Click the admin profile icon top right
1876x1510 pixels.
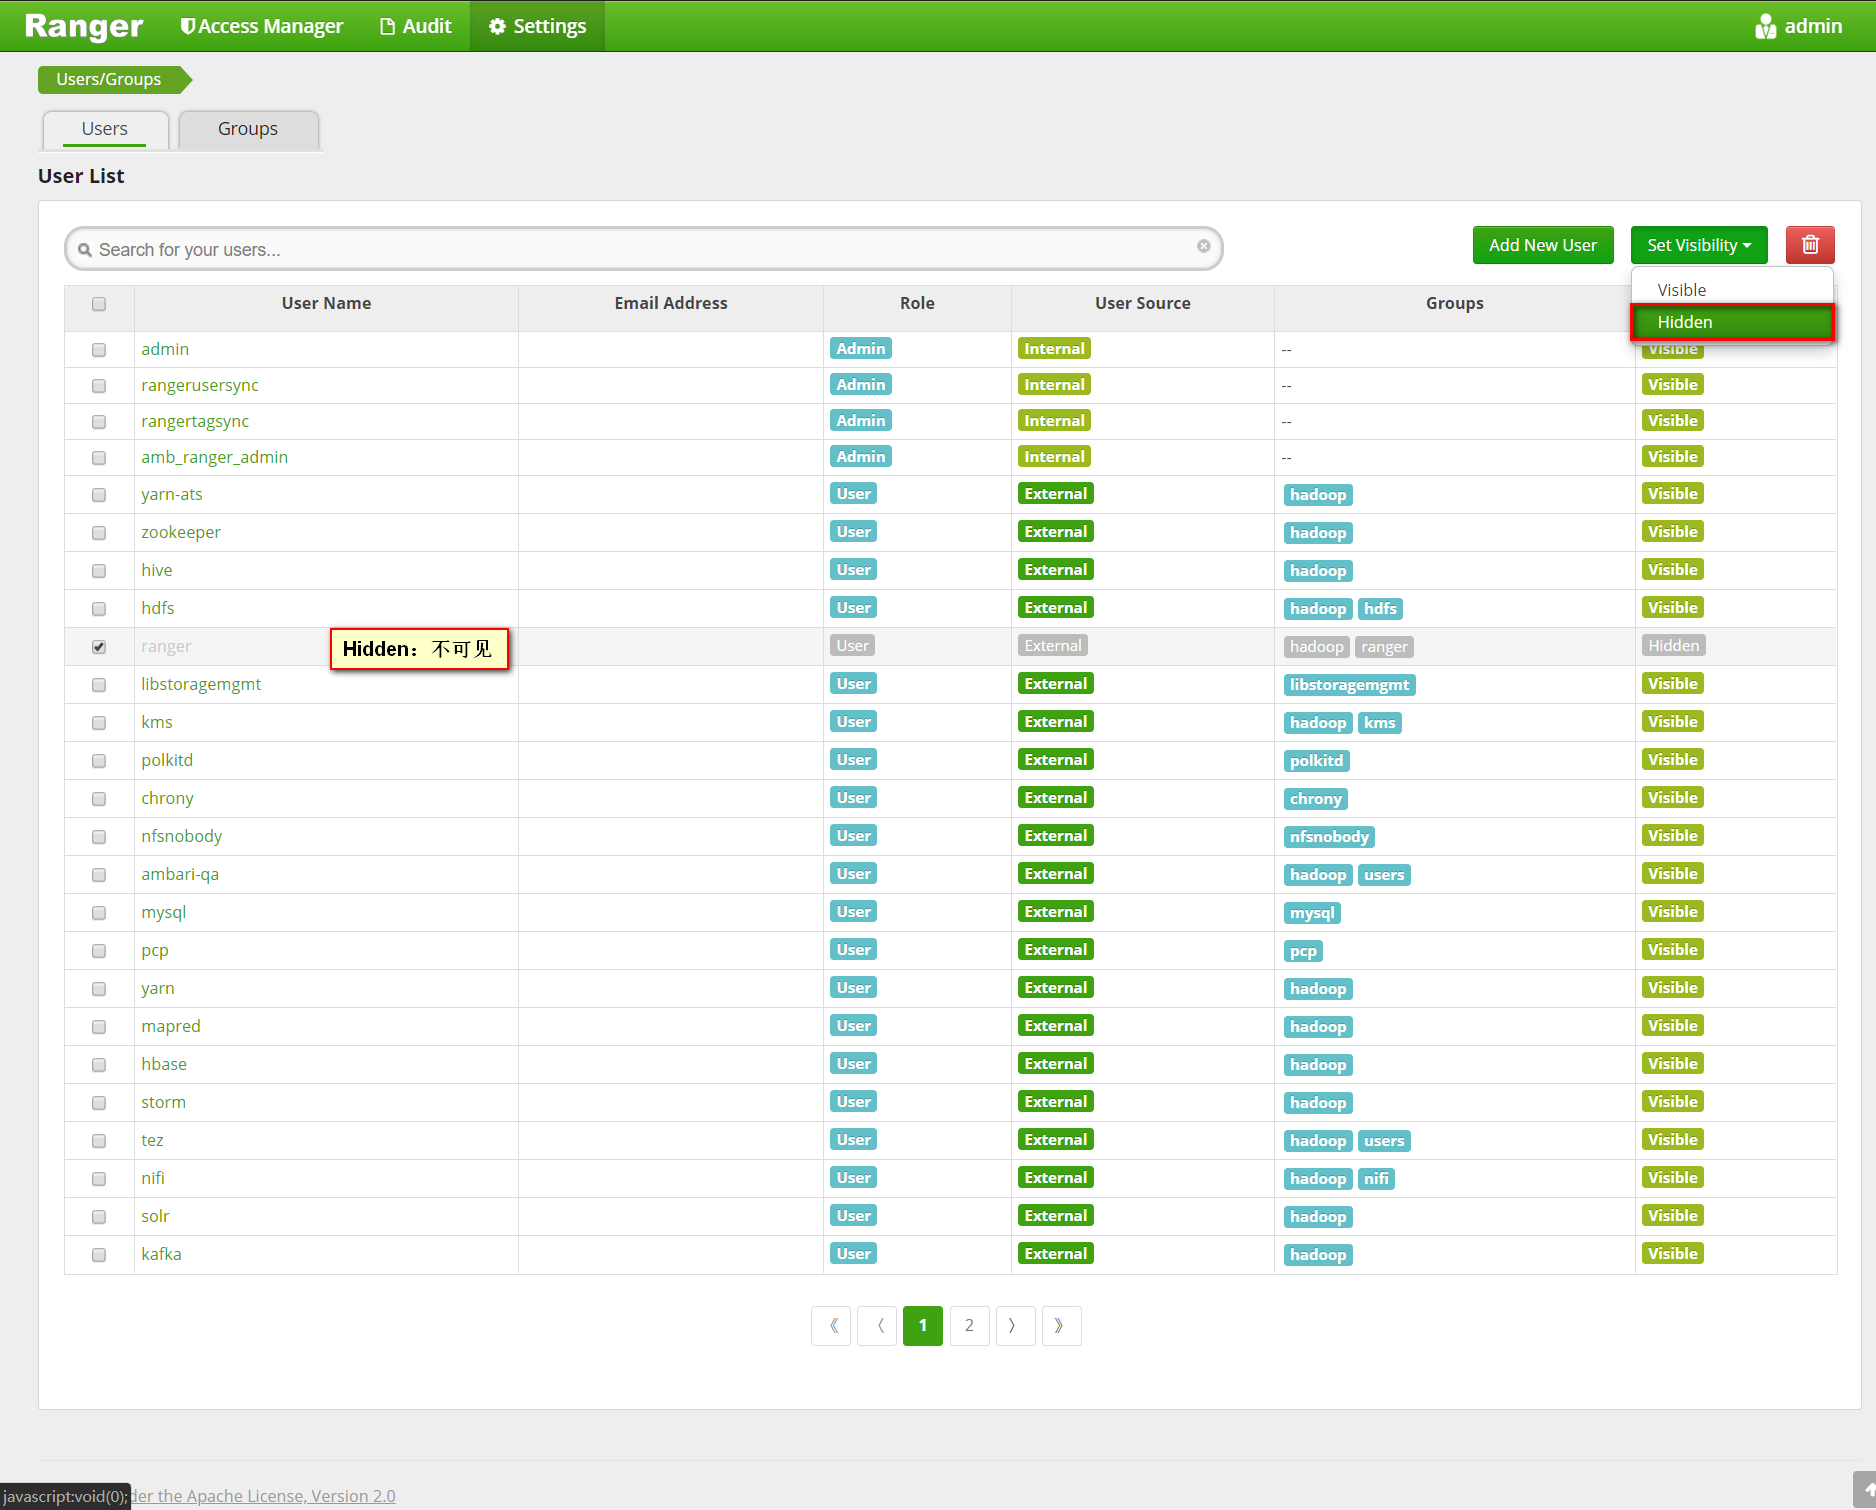[1766, 25]
